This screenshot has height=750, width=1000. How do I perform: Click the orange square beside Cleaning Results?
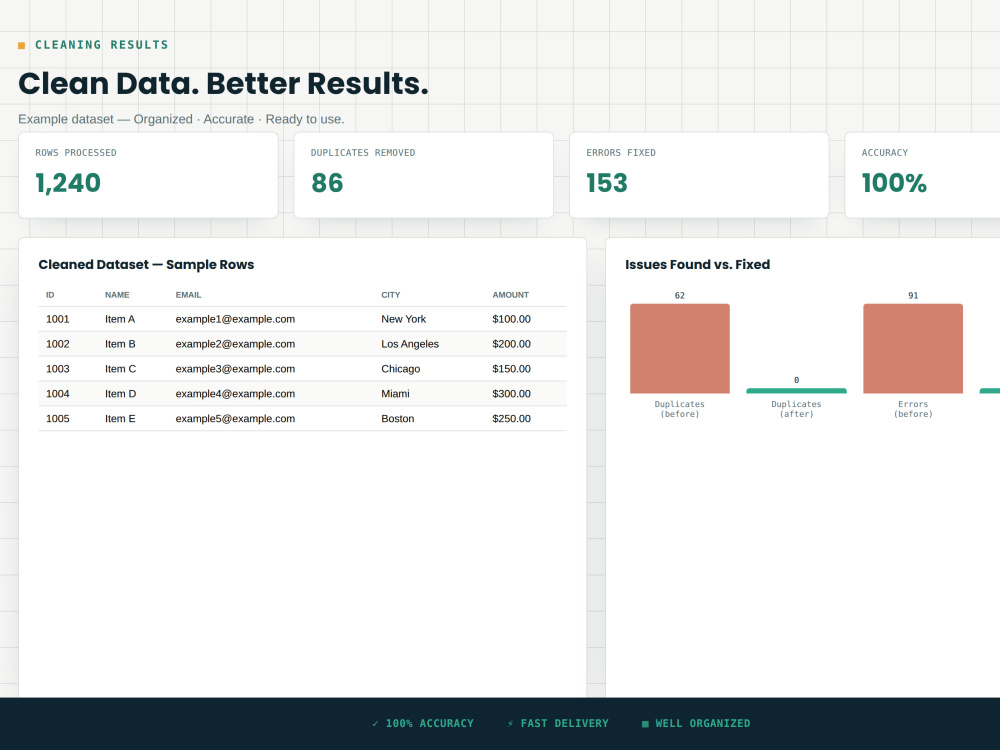point(22,45)
